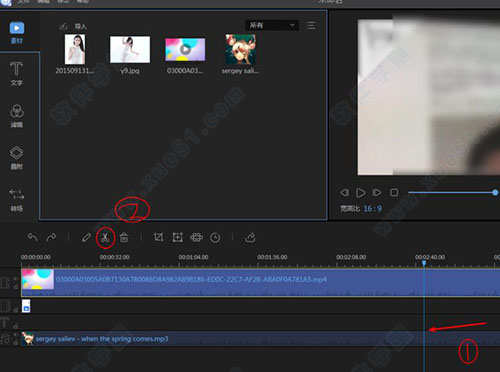Select the 201509131... portrait image thumbnail
500x372 pixels.
pyautogui.click(x=75, y=49)
